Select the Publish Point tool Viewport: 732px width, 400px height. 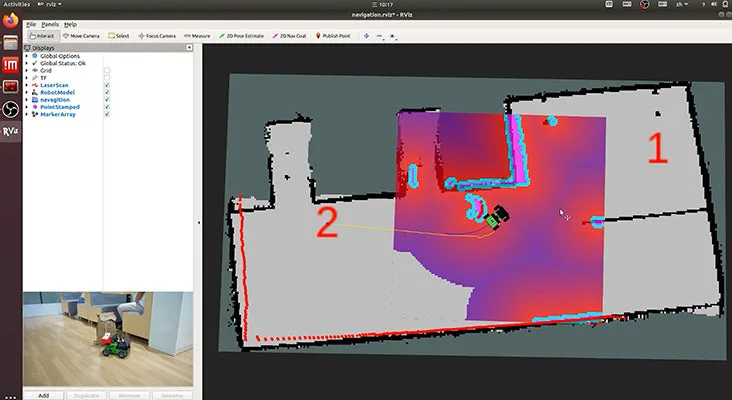coord(333,36)
